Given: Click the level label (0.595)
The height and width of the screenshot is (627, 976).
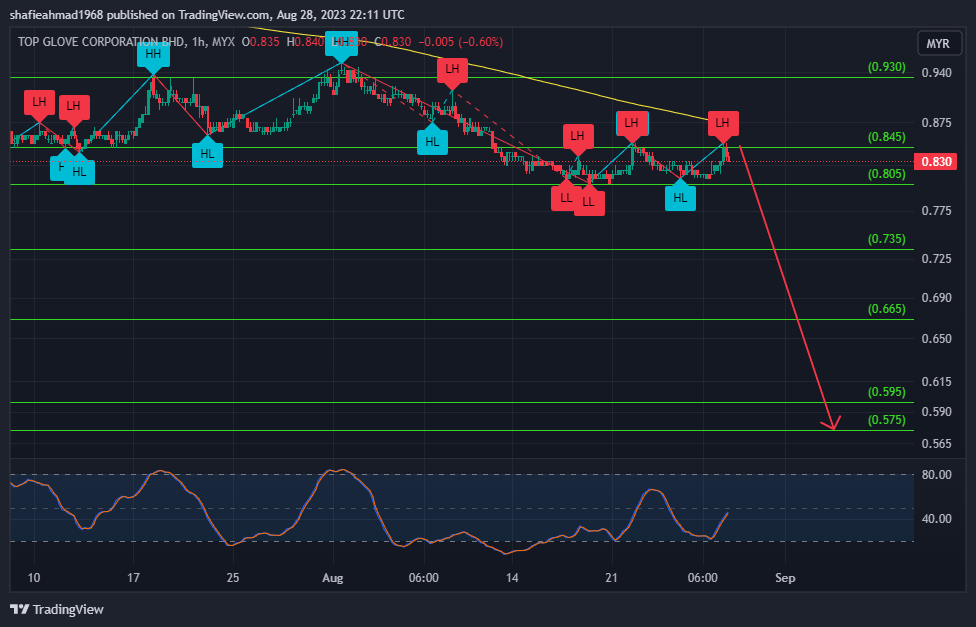Looking at the screenshot, I should [x=886, y=392].
